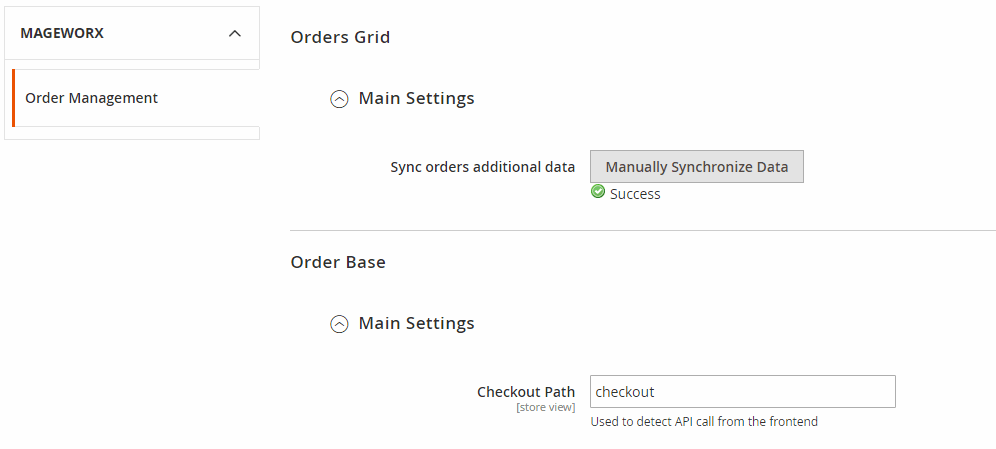
Task: Click the Checkout Path field label
Action: (x=526, y=391)
